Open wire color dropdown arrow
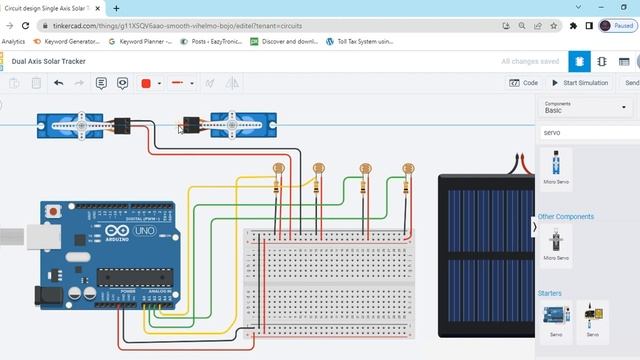This screenshot has height=360, width=640. pos(159,84)
